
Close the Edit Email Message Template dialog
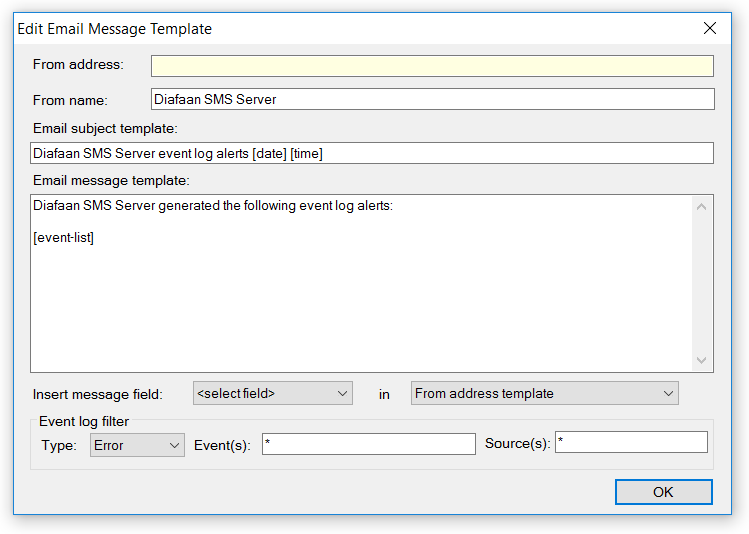click(710, 29)
